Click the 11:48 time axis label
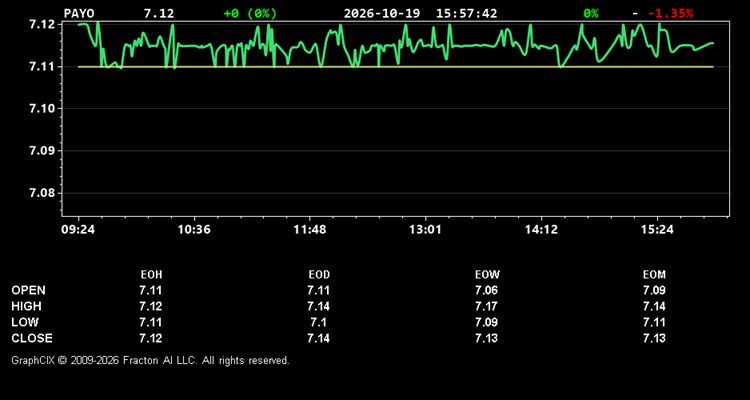This screenshot has width=750, height=400. click(x=310, y=230)
